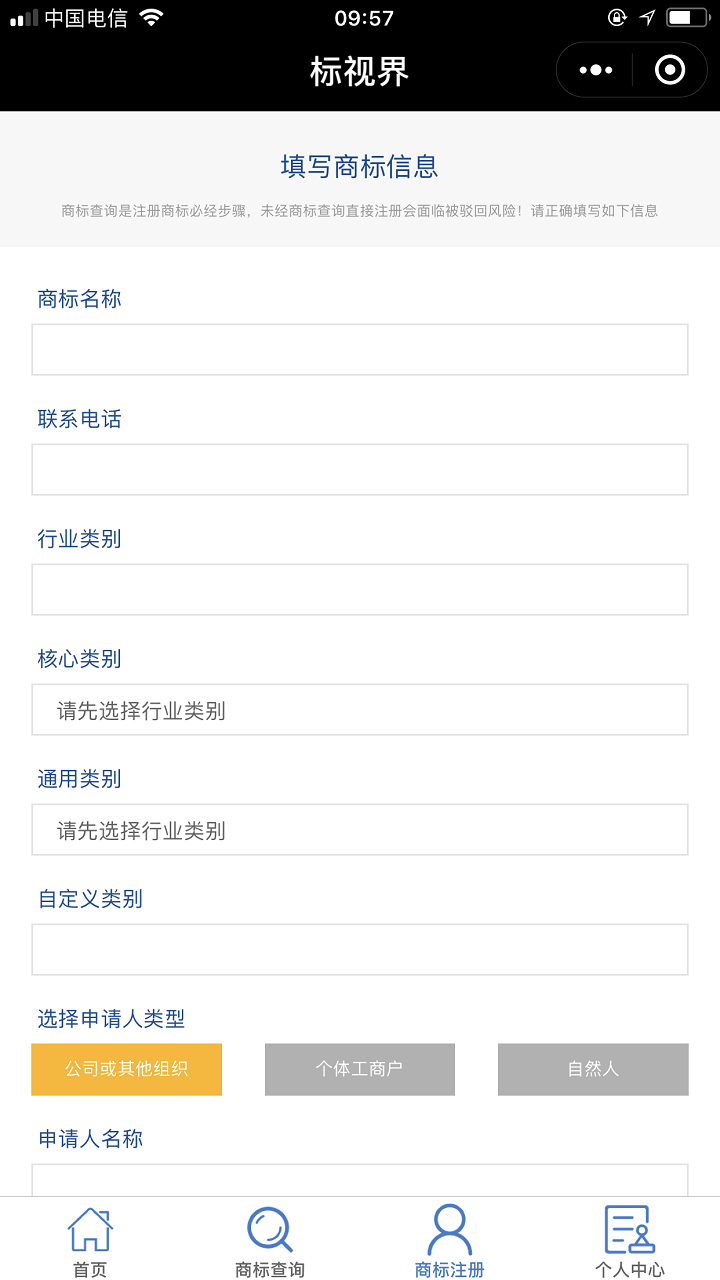Select 个体工商户 applicant type
The width and height of the screenshot is (720, 1280).
coord(360,1069)
